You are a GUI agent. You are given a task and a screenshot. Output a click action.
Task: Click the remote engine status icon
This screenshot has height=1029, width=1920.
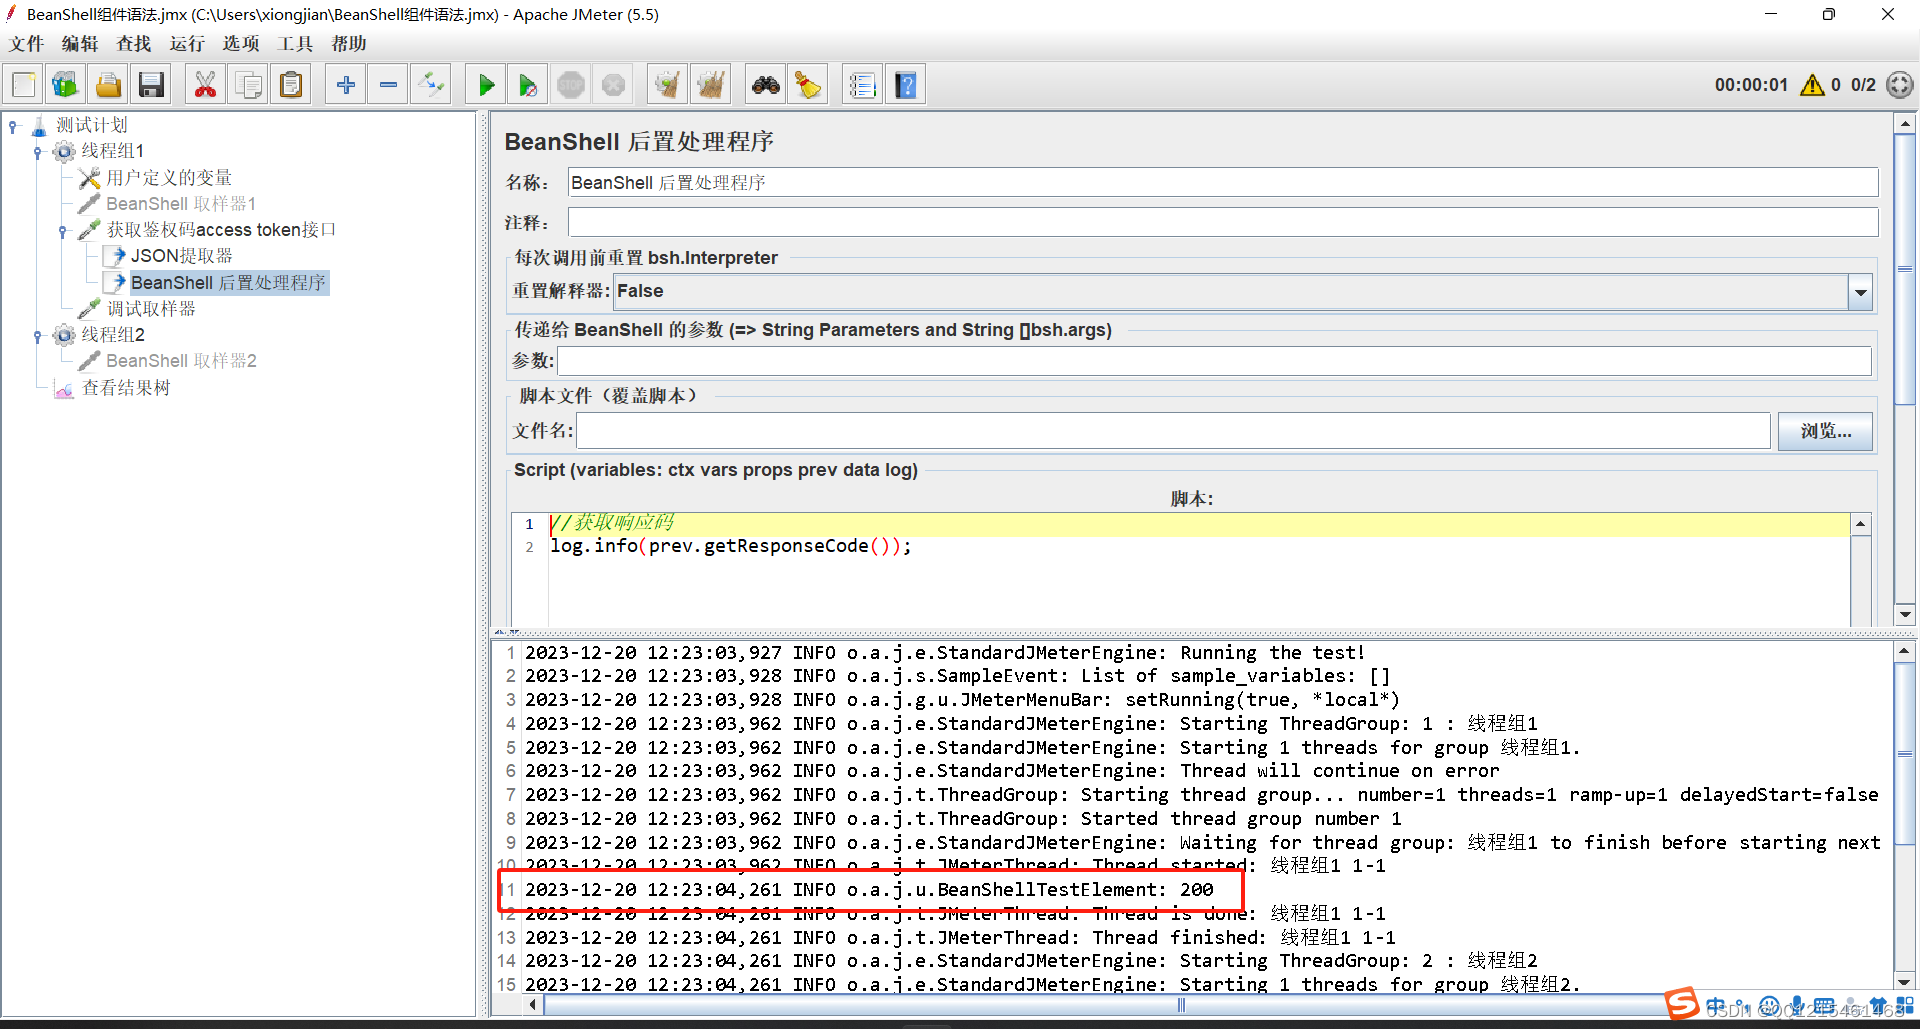pyautogui.click(x=1899, y=85)
